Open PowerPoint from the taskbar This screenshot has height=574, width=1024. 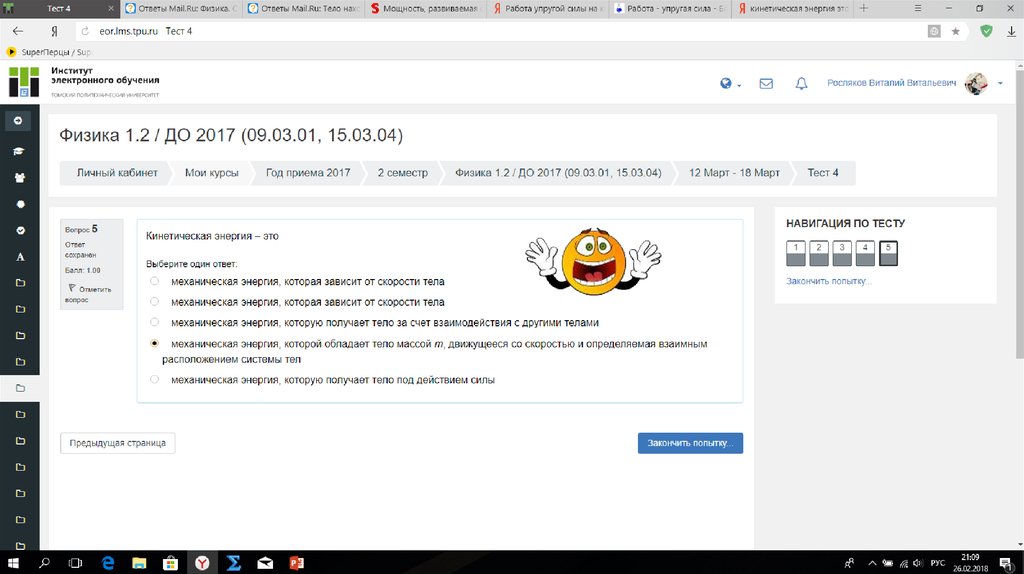296,562
